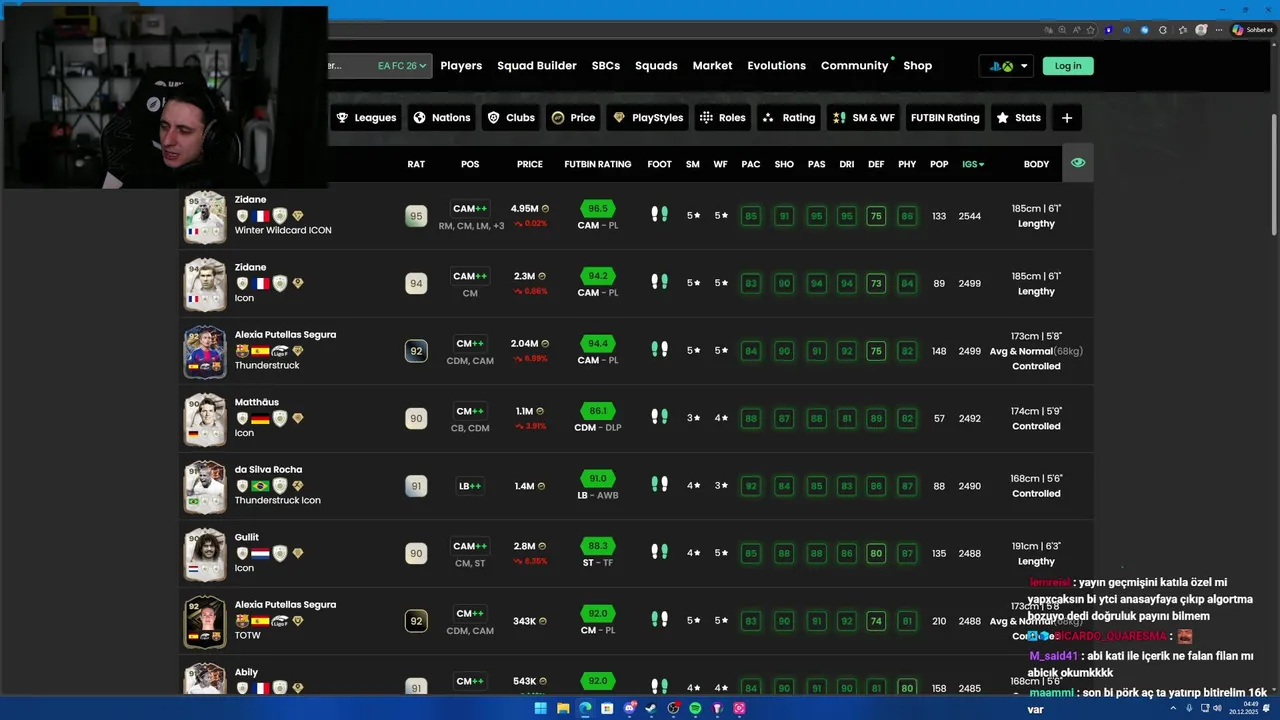Click the 95 rating badge in Zidane row
Image resolution: width=1280 pixels, height=720 pixels.
pyautogui.click(x=416, y=216)
